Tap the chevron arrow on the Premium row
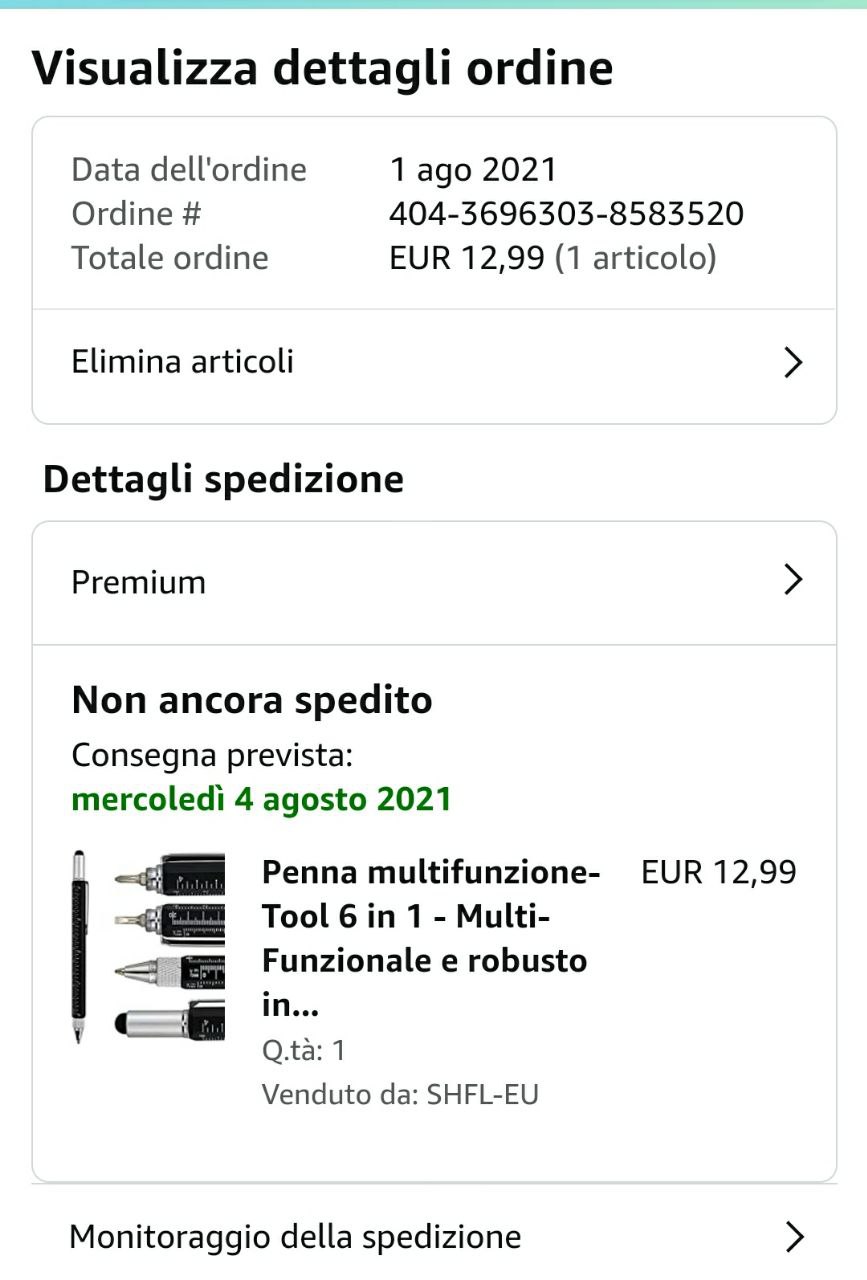Viewport: 867px width, 1280px height. coord(793,580)
